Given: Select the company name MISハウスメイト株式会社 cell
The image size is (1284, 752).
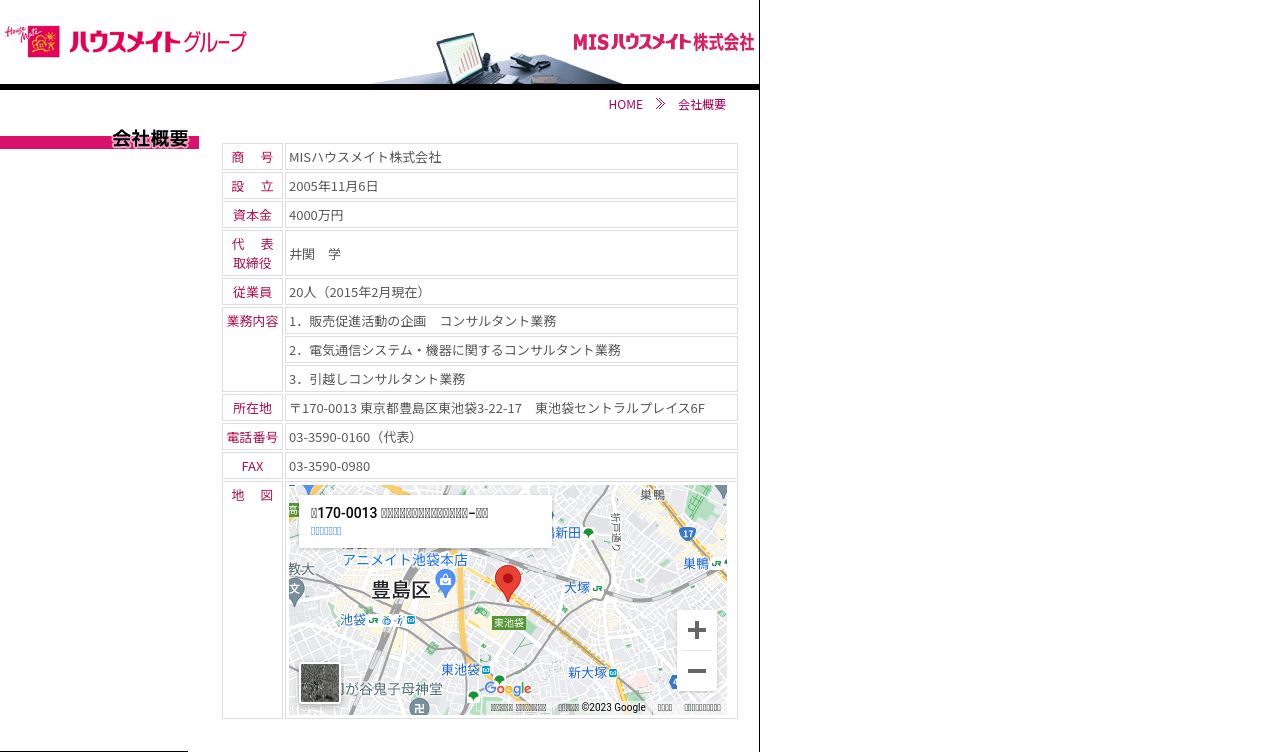Looking at the screenshot, I should coord(511,157).
